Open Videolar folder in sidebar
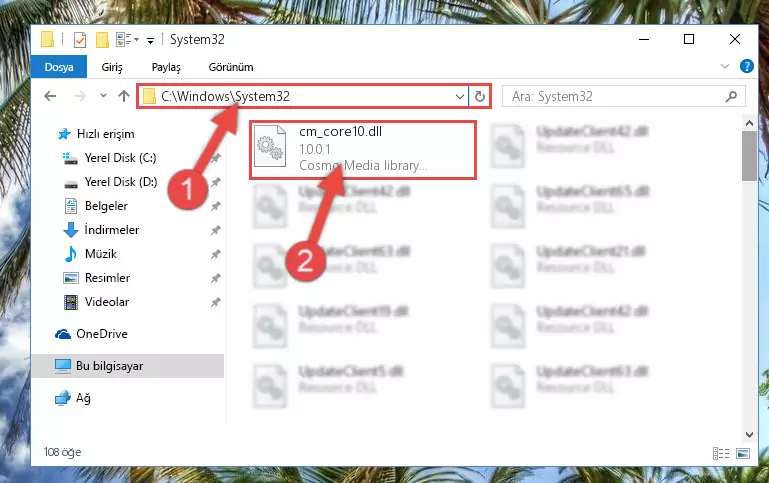Screen dimensions: 769x483 (x=107, y=302)
